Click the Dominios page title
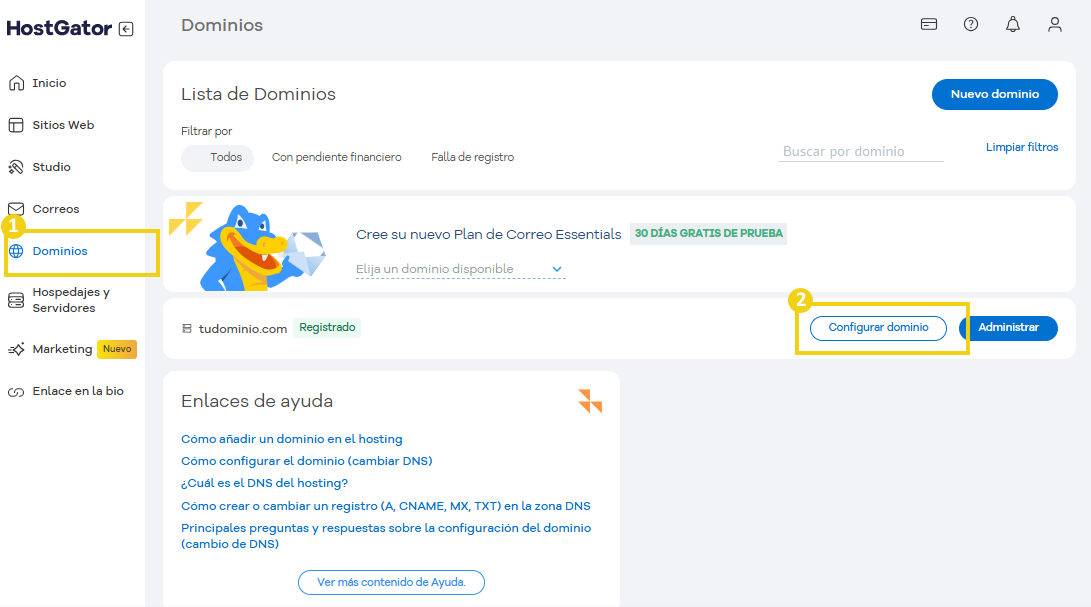 click(x=222, y=25)
